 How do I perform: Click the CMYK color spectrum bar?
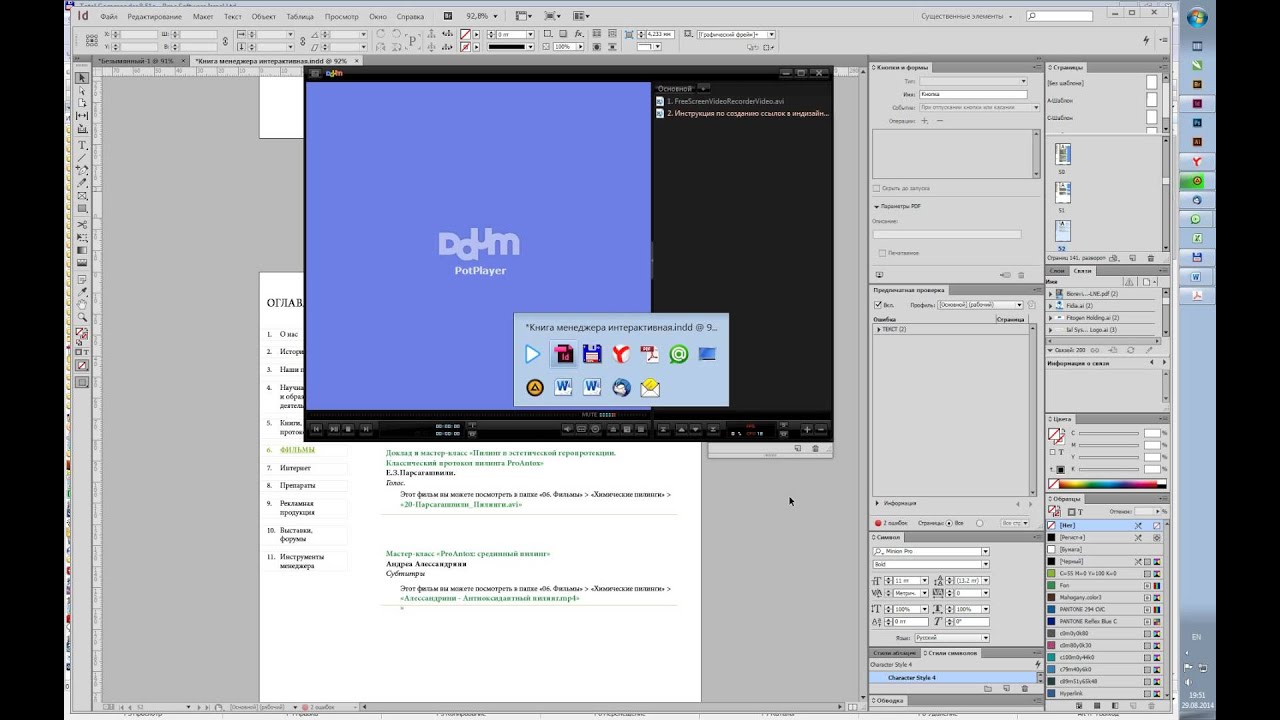[1106, 485]
